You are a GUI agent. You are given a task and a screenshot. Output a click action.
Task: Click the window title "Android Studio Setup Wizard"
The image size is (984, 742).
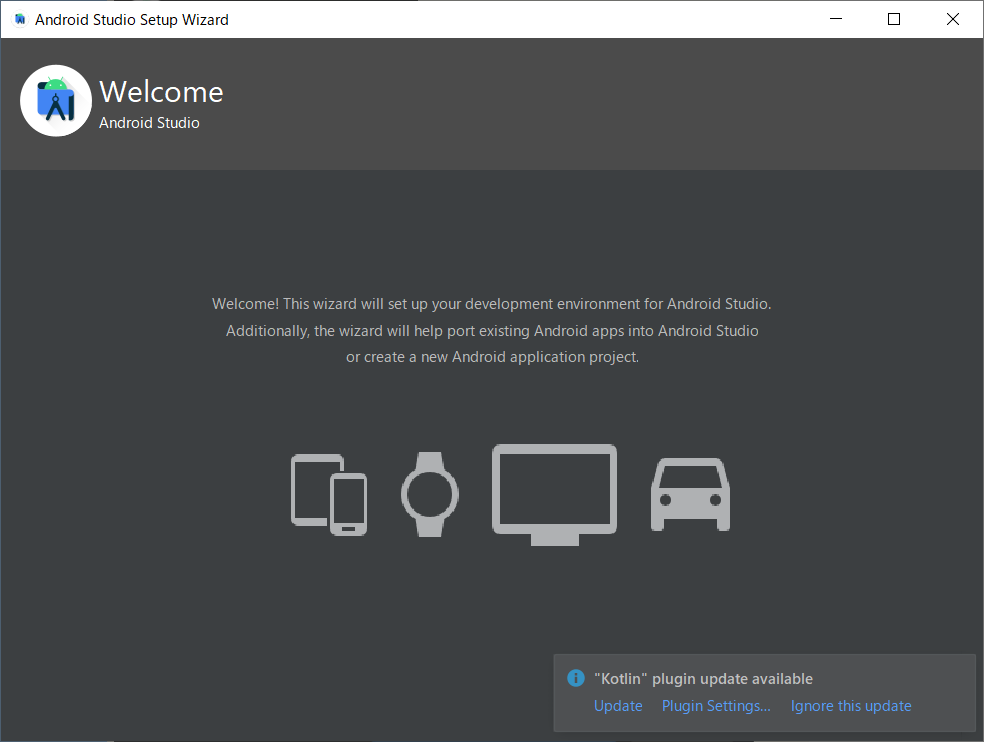tap(132, 19)
